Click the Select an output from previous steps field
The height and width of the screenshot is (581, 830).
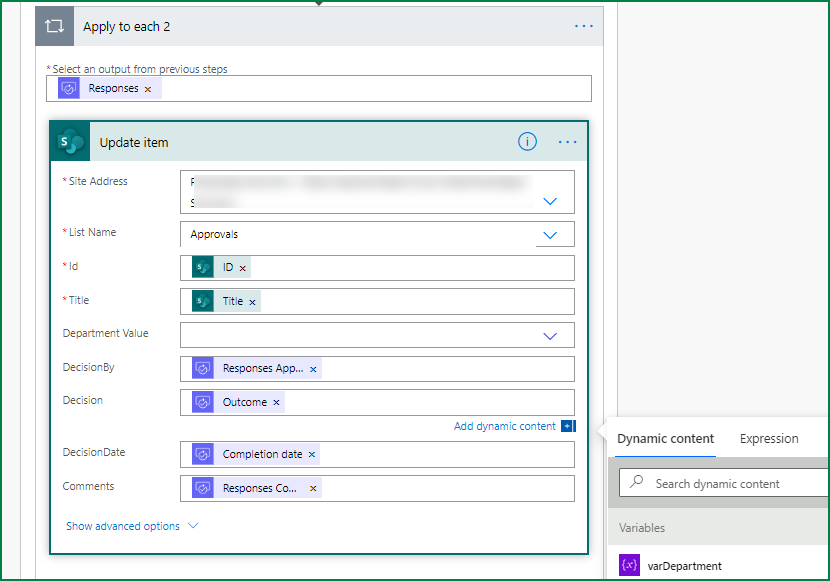click(319, 88)
